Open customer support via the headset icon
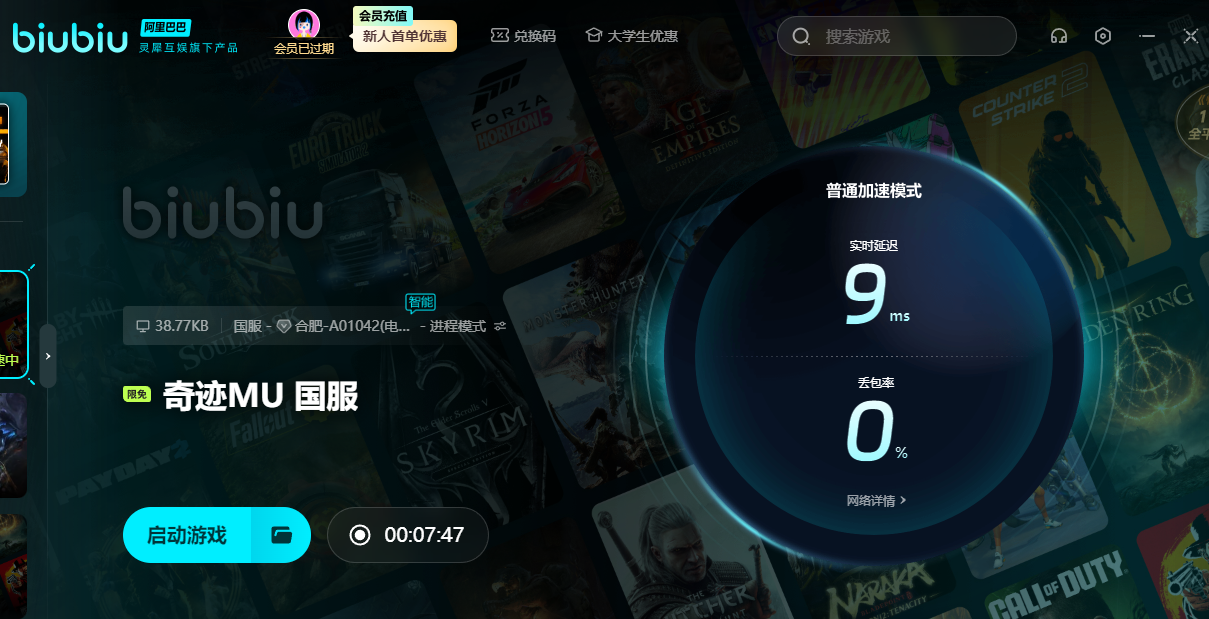The width and height of the screenshot is (1209, 619). pos(1059,36)
